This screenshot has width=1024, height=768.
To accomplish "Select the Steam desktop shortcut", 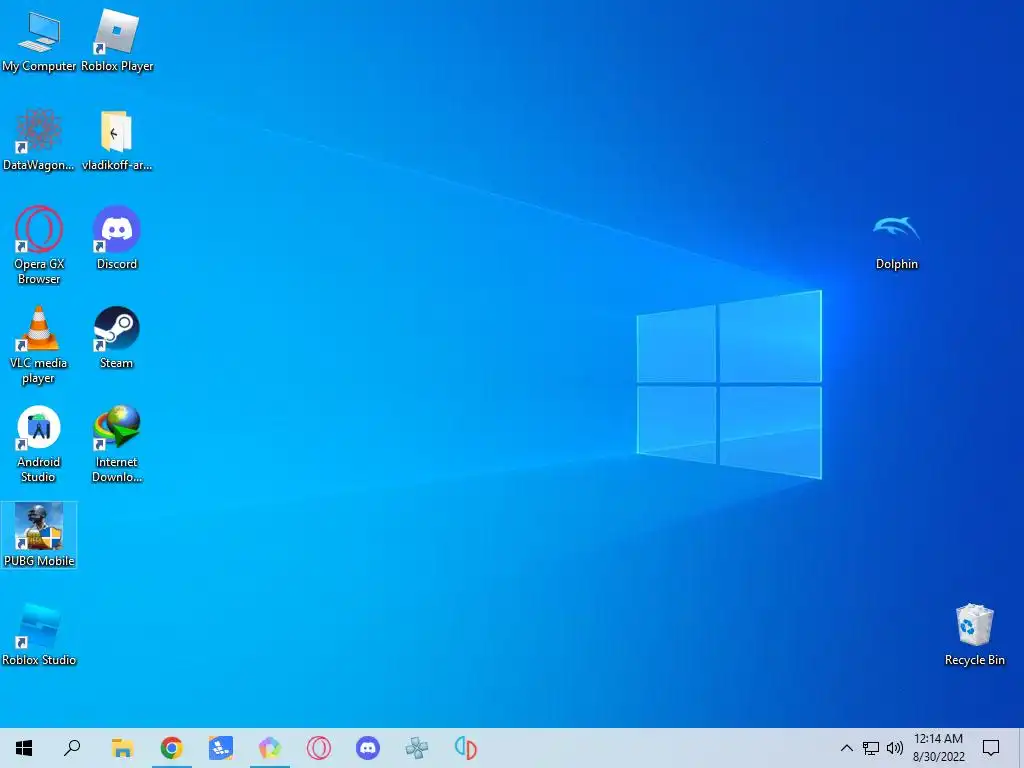I will (117, 338).
